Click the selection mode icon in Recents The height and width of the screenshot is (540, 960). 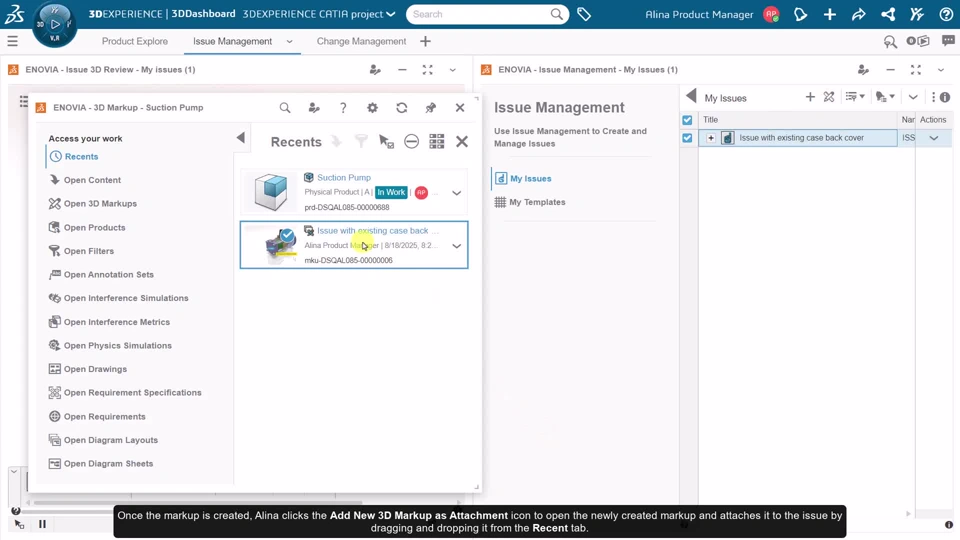[386, 141]
